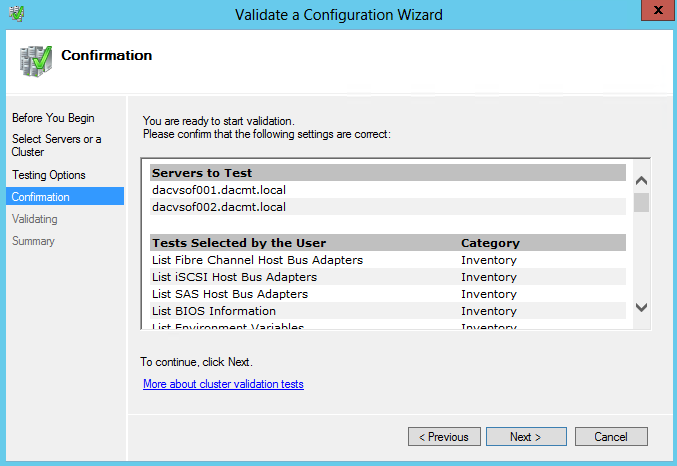Select List Fibre Channel Host Bus Adapters row

388,260
